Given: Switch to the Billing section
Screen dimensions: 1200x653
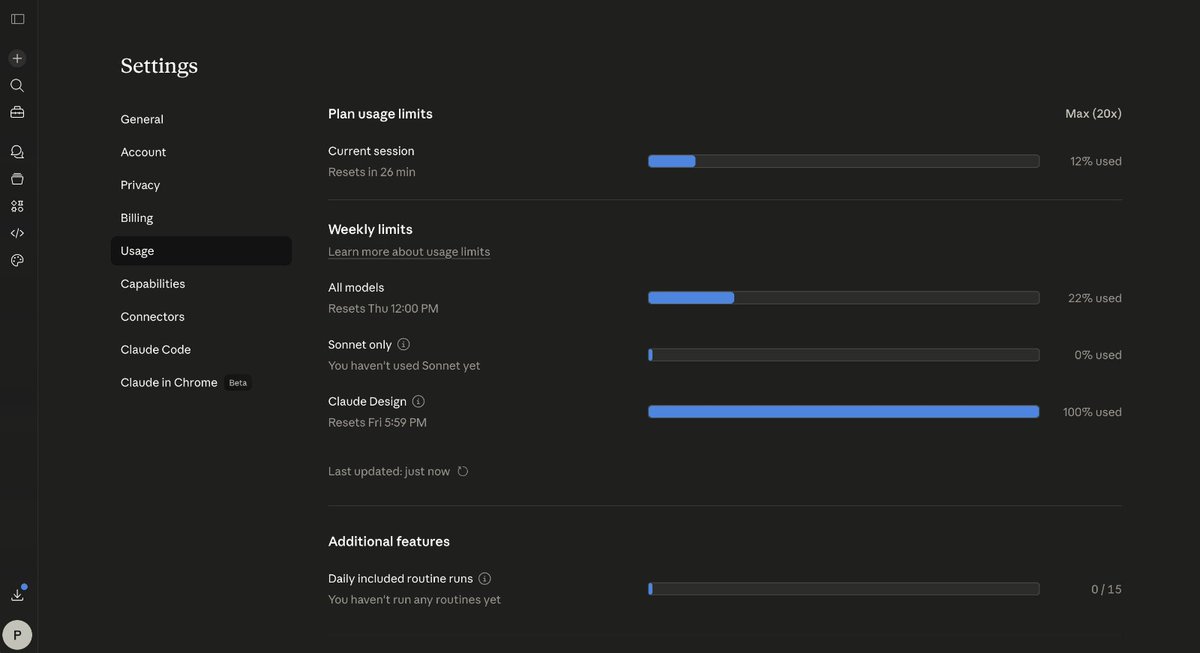Looking at the screenshot, I should coord(201,218).
